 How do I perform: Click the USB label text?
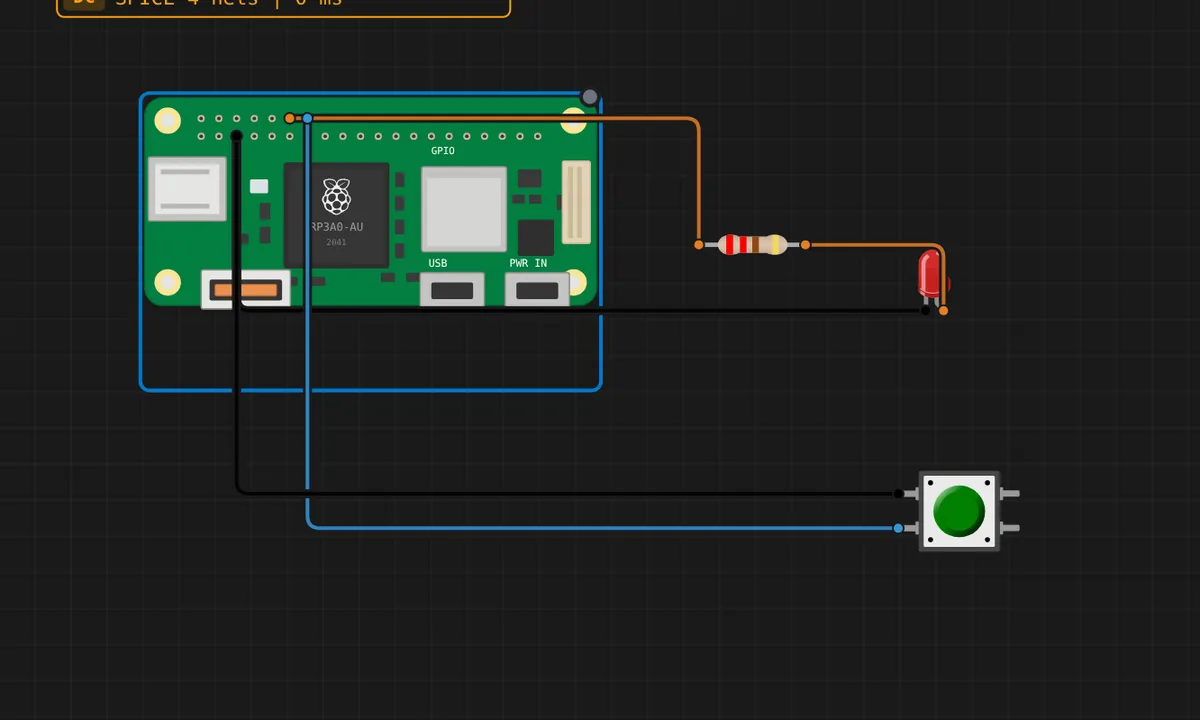(438, 263)
